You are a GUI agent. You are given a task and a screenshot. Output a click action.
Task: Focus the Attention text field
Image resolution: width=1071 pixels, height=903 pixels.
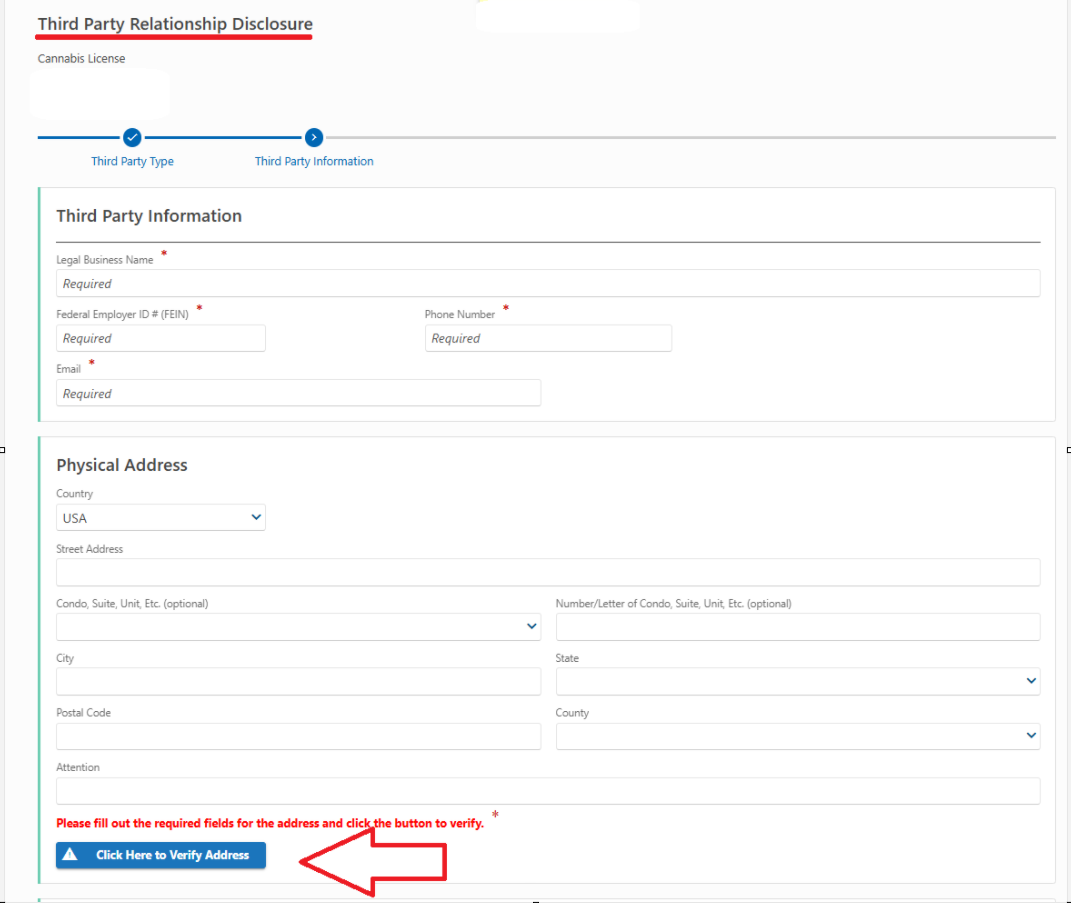coord(547,791)
